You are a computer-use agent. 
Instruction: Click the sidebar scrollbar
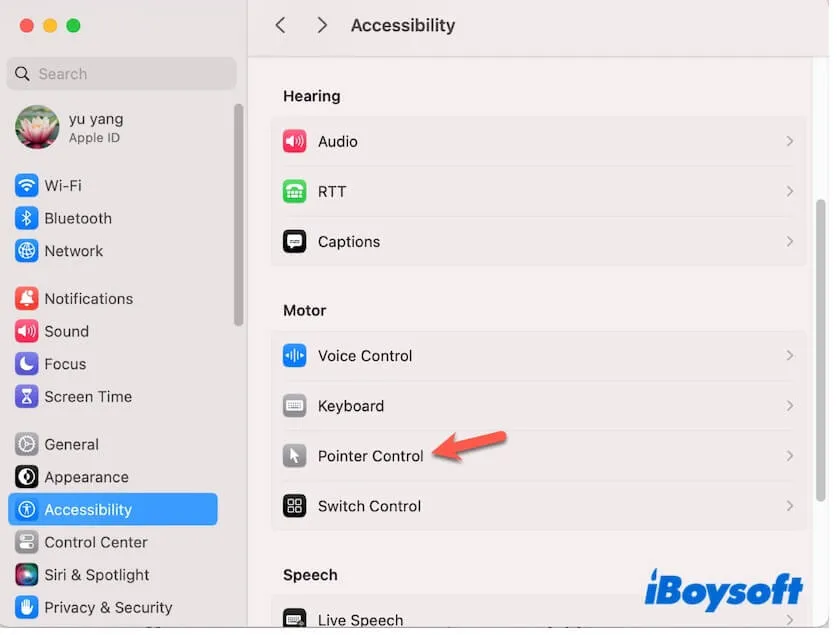pyautogui.click(x=238, y=215)
